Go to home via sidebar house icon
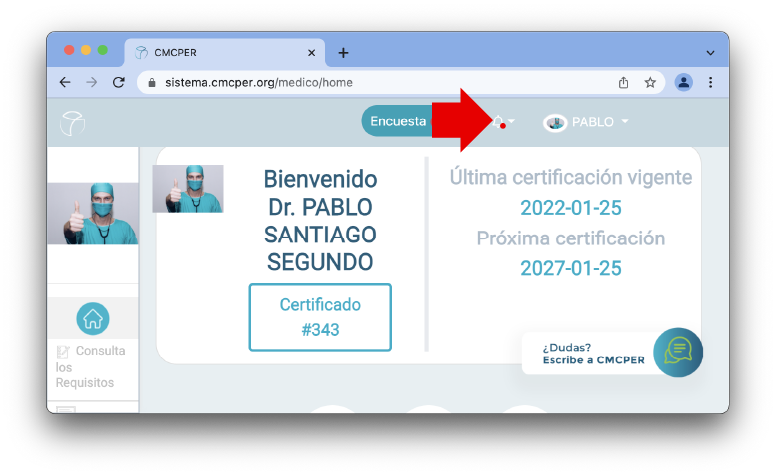This screenshot has width=777, height=476. coord(93,318)
